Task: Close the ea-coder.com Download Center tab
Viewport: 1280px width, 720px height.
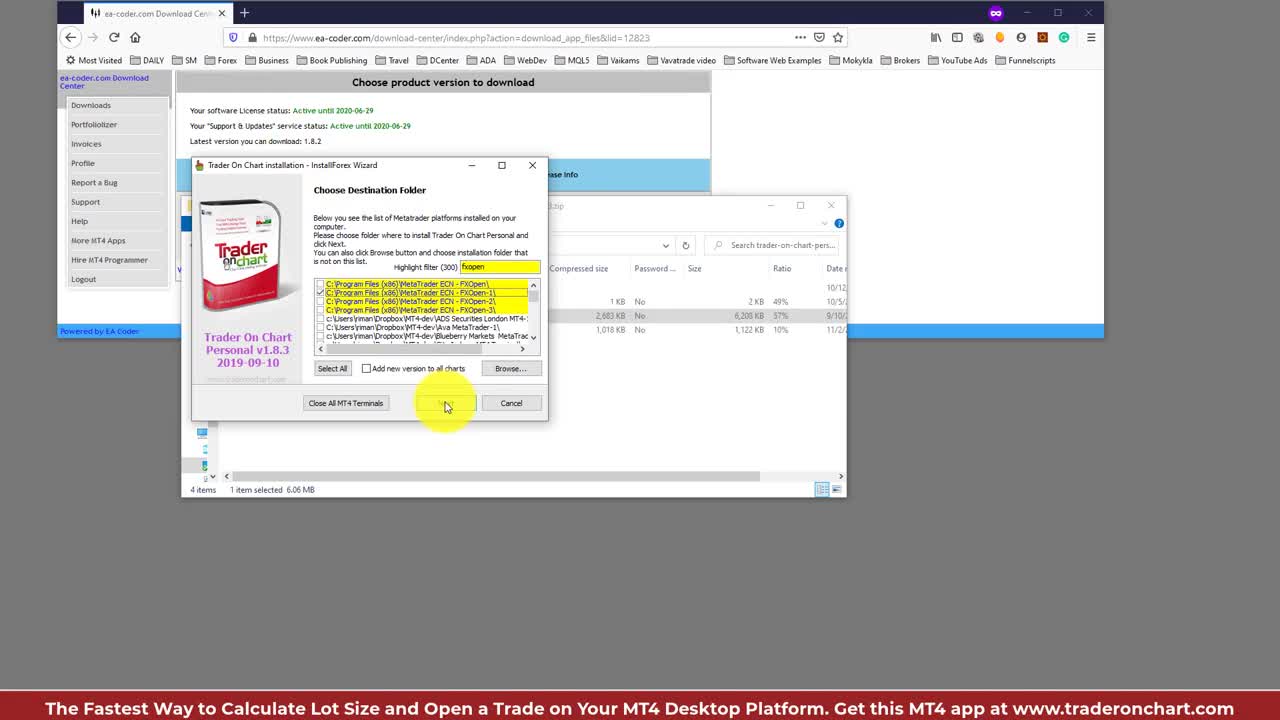Action: point(221,13)
